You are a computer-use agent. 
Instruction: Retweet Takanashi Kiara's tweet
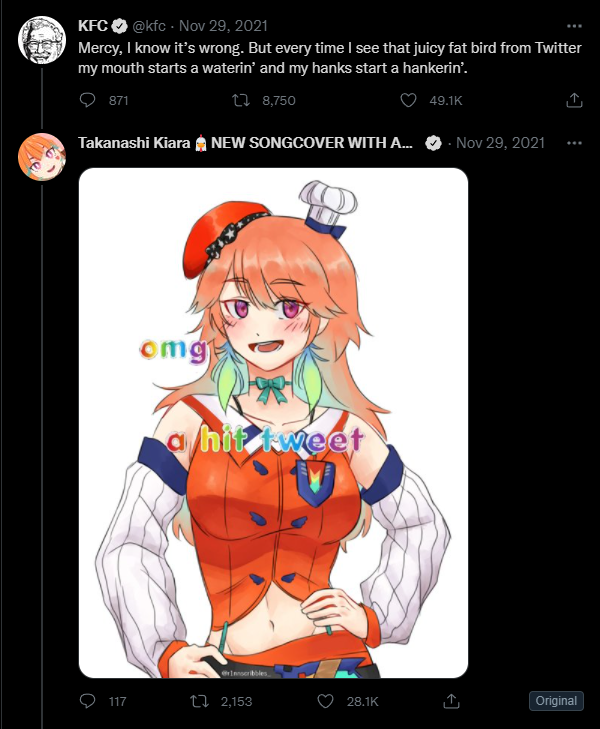pyautogui.click(x=199, y=701)
